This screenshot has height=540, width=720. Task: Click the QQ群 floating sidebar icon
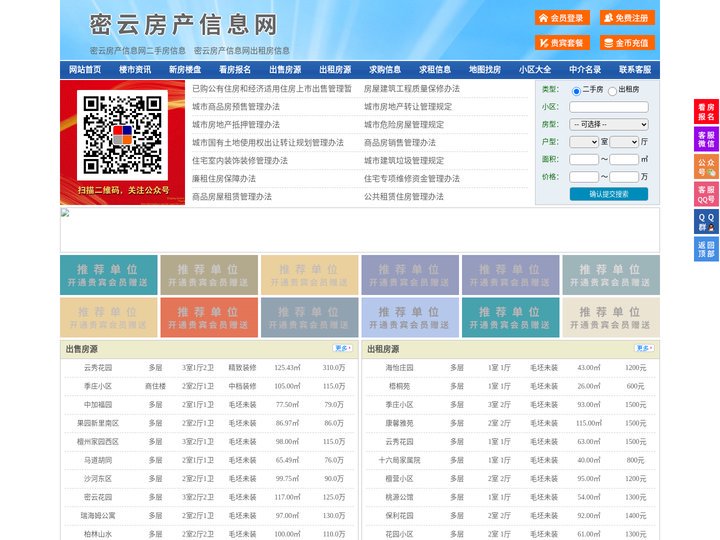(x=706, y=222)
